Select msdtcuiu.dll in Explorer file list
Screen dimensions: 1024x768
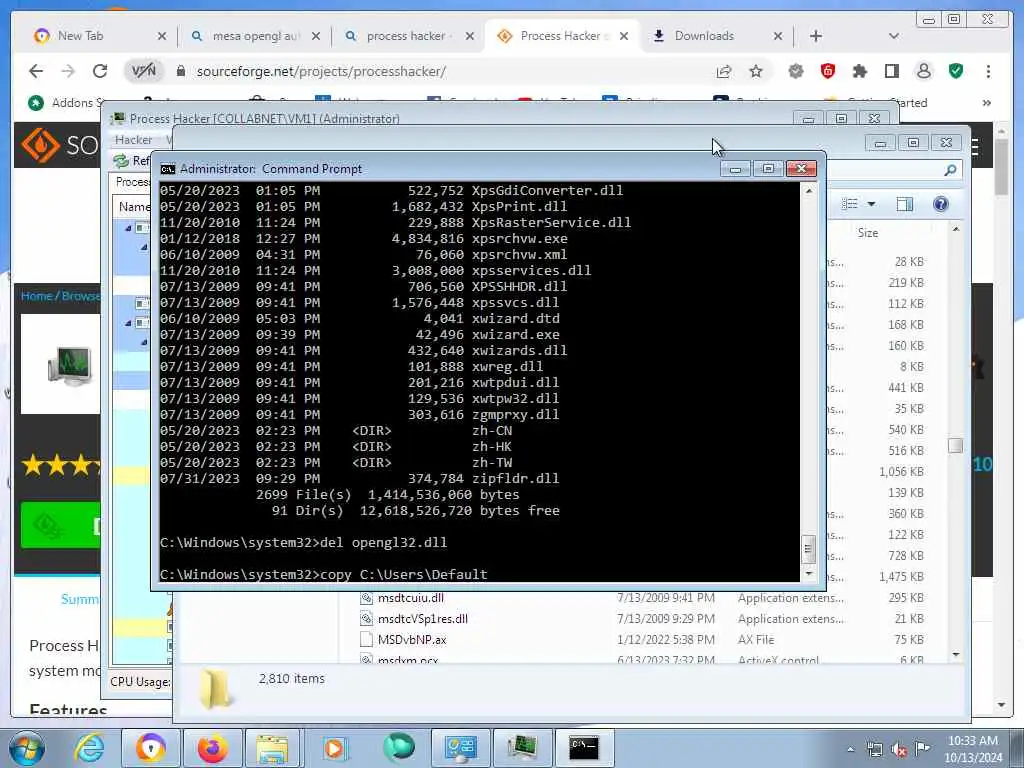point(411,598)
